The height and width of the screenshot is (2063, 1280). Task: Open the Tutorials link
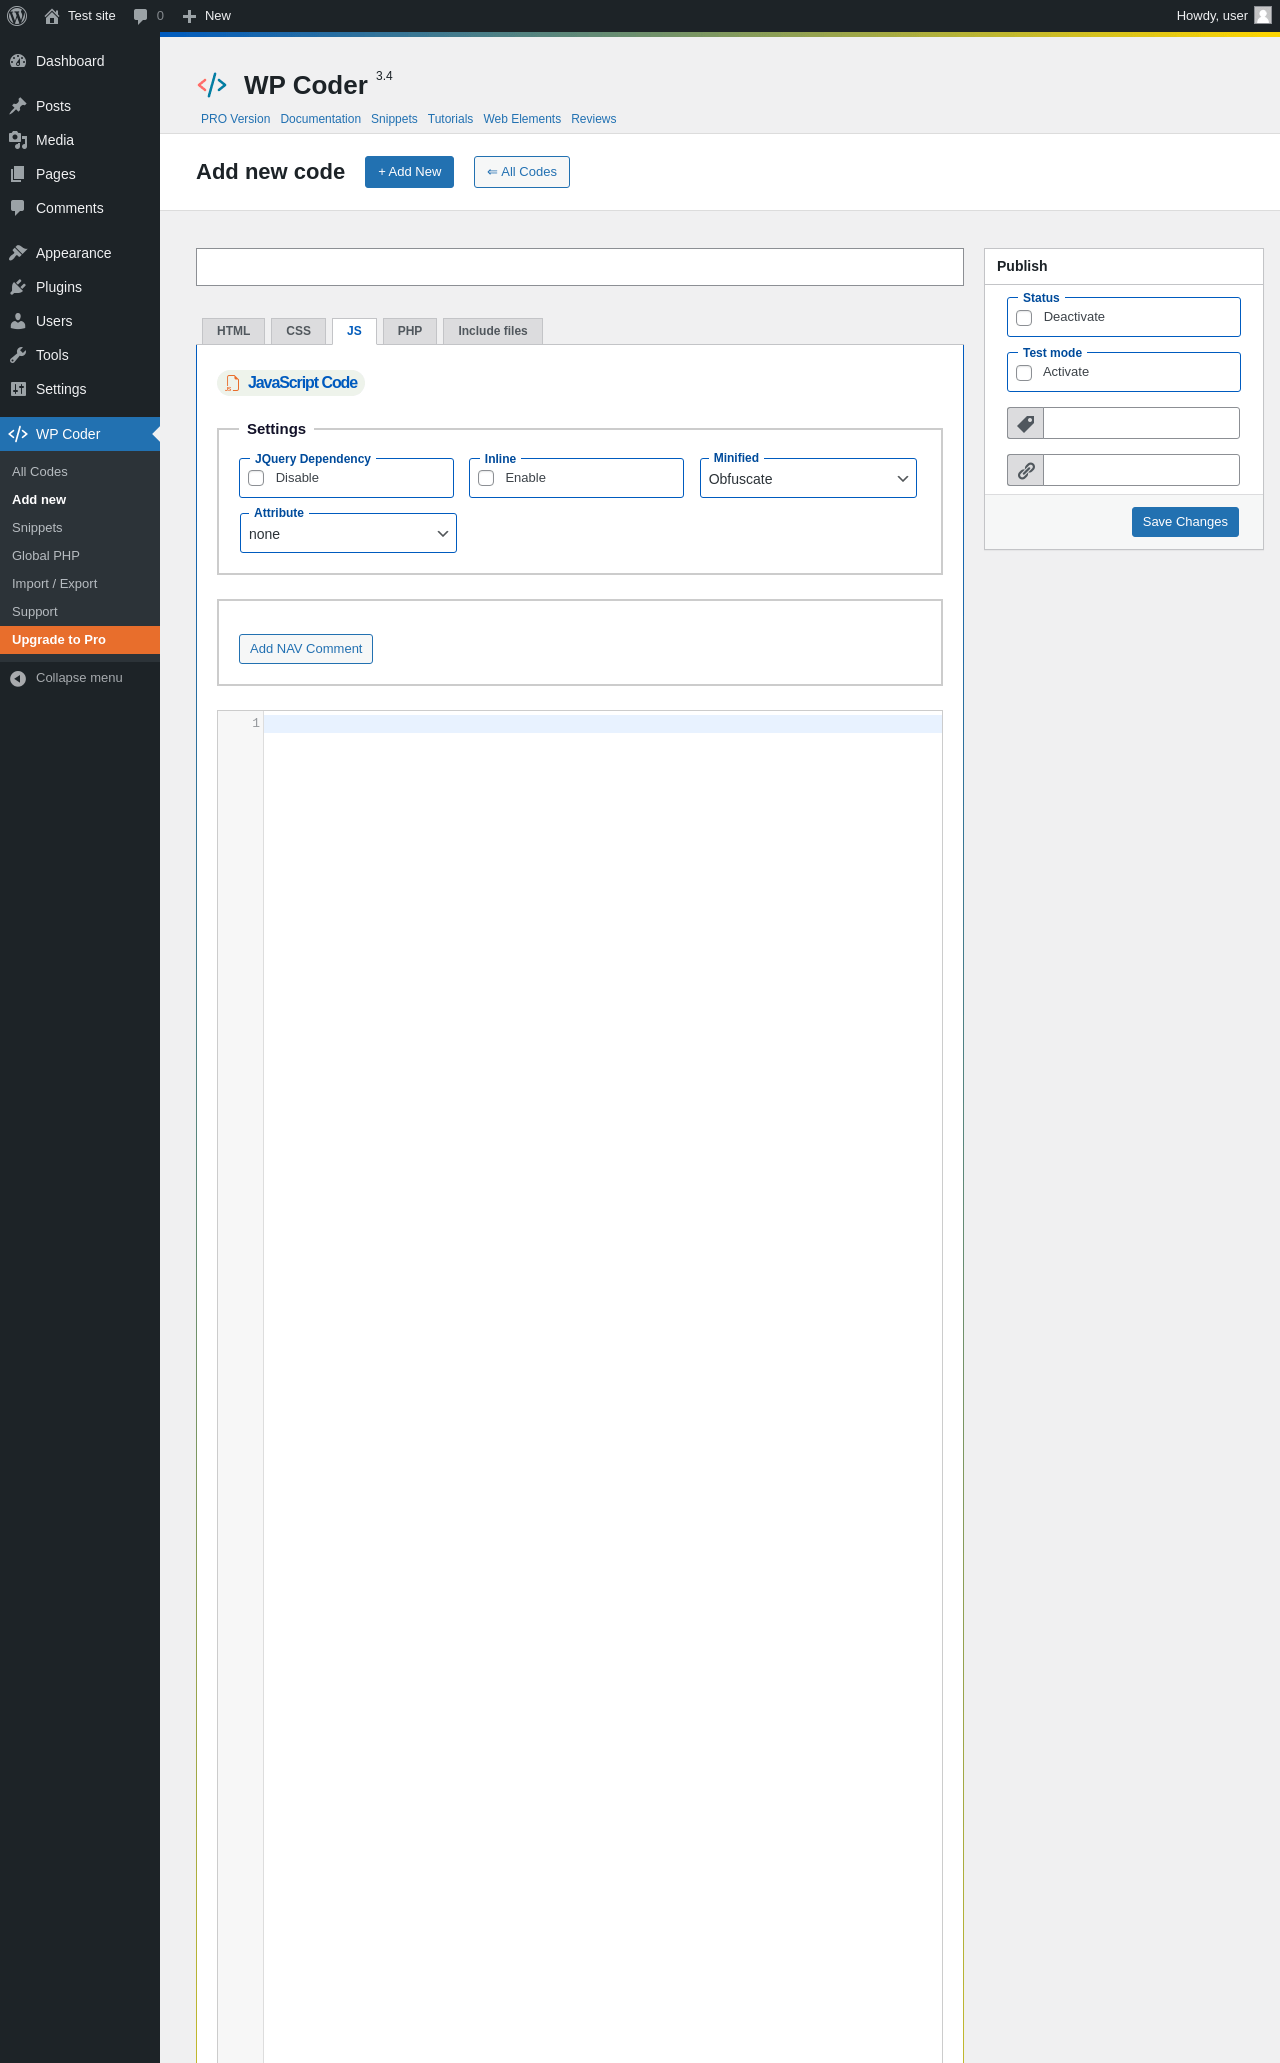pos(450,119)
